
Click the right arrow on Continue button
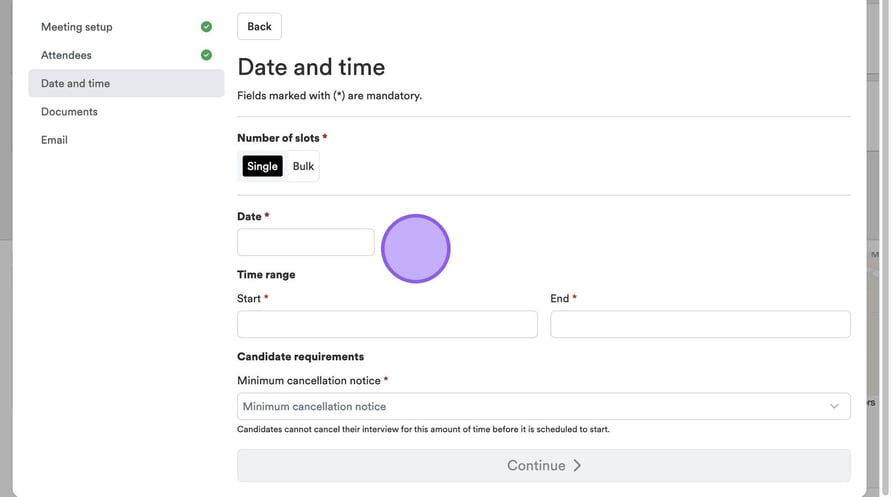point(577,465)
